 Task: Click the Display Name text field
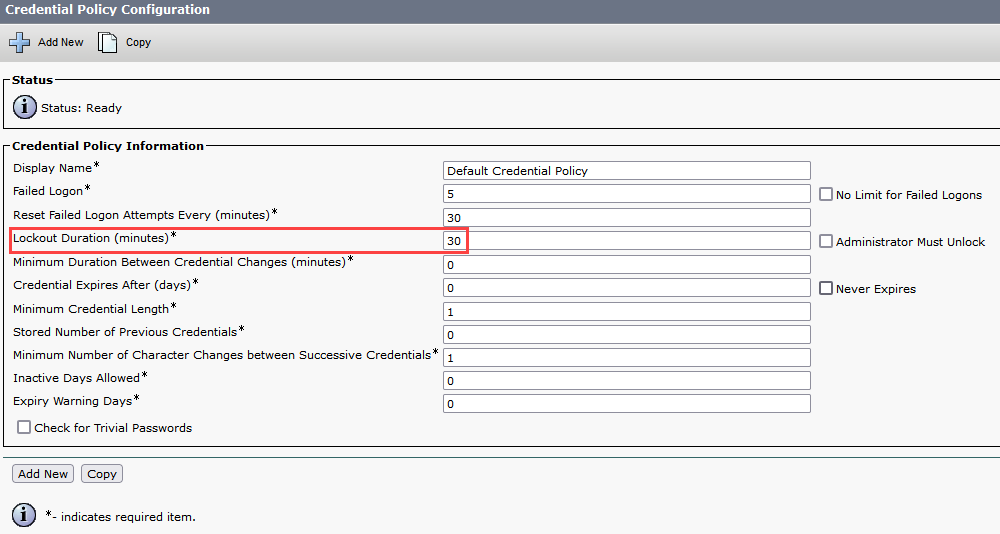[626, 171]
